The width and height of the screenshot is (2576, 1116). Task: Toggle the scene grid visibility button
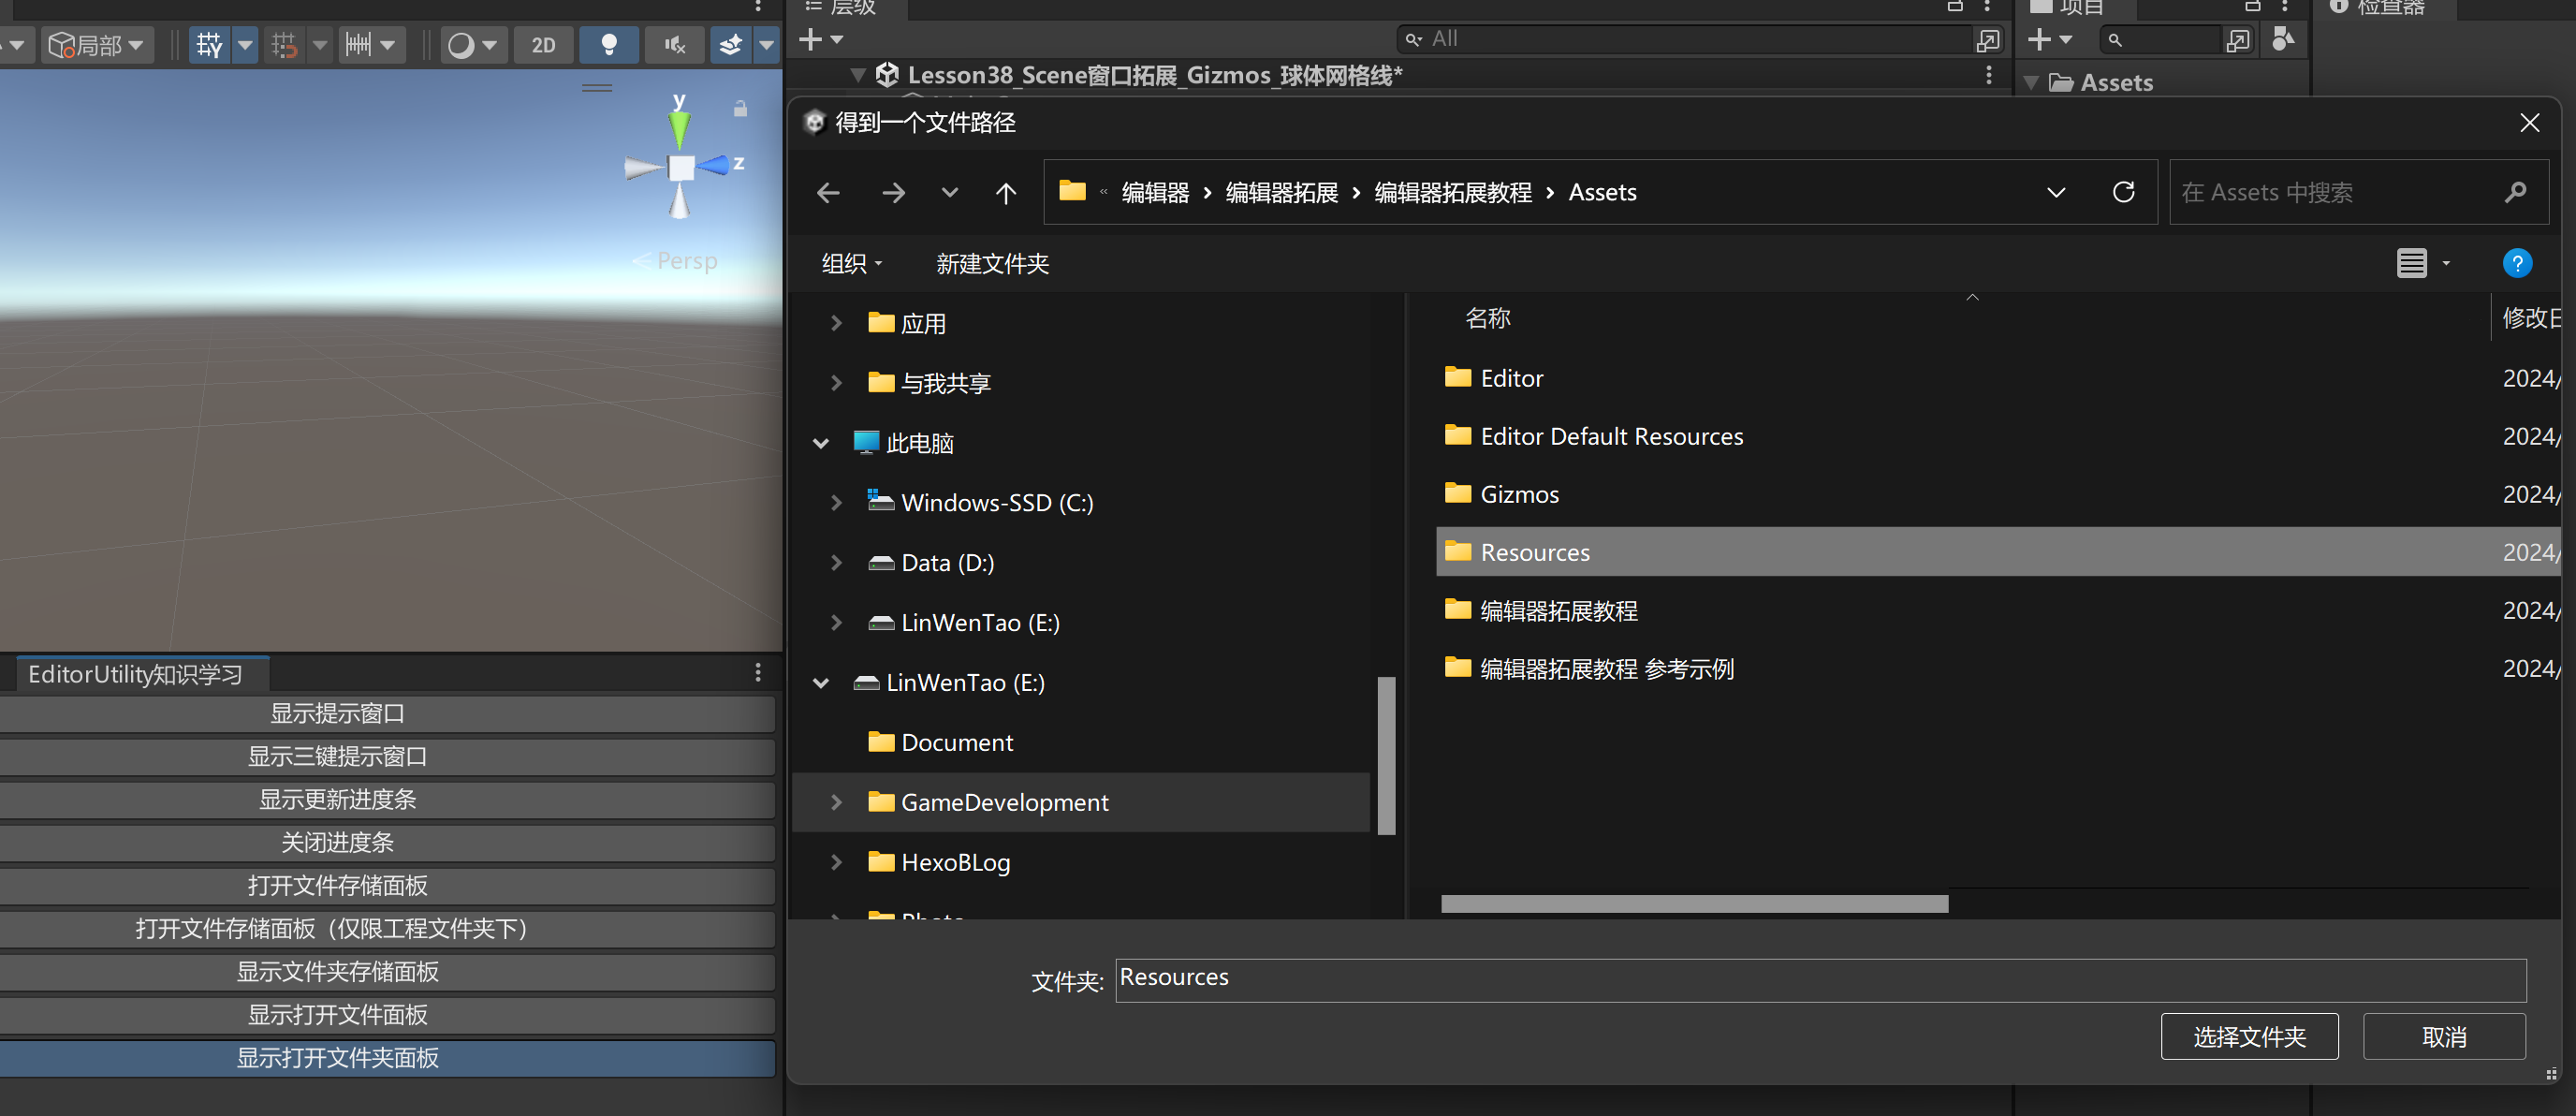point(209,45)
